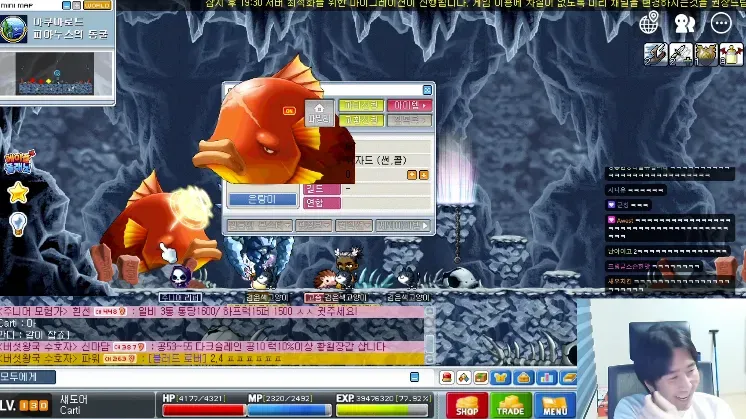
Task: Expand the grayed button under Item button
Action: coord(409,120)
